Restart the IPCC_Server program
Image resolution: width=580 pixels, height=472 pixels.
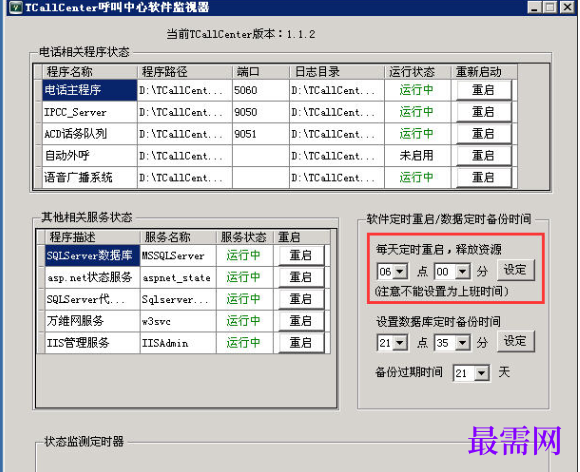(484, 112)
